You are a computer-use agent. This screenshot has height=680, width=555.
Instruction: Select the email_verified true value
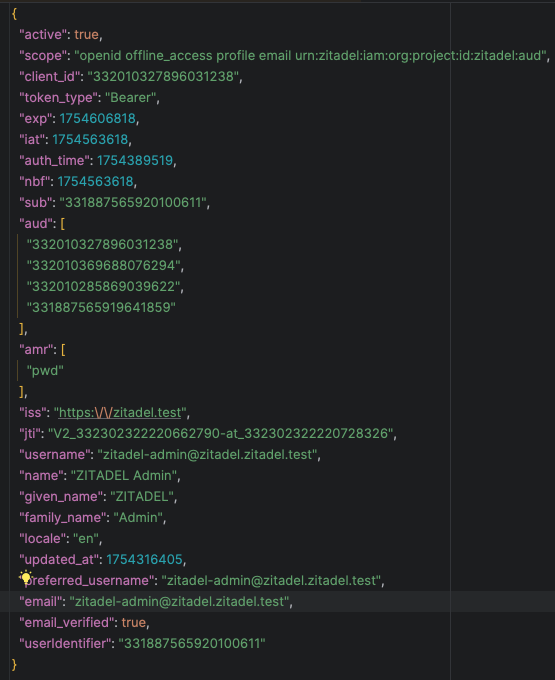(x=134, y=622)
